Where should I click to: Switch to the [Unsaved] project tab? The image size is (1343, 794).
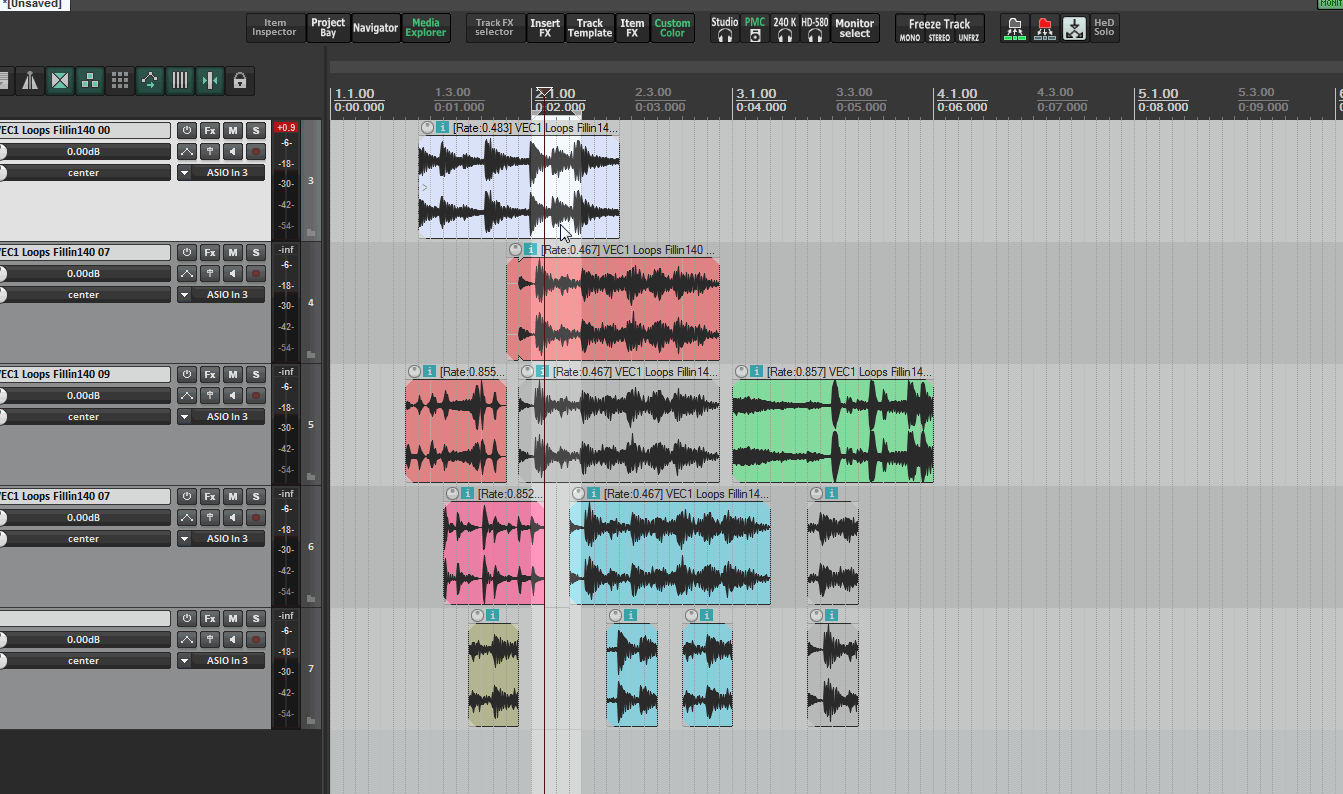33,5
